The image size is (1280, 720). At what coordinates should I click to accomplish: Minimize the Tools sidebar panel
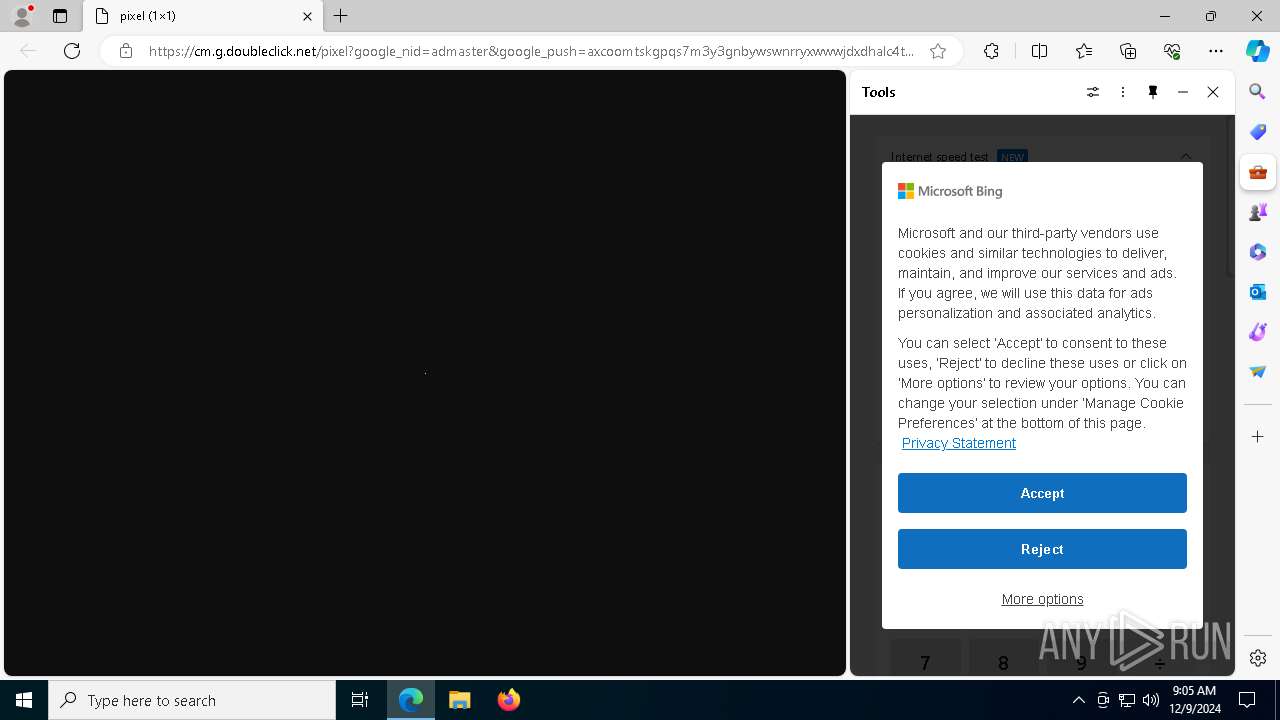point(1183,92)
